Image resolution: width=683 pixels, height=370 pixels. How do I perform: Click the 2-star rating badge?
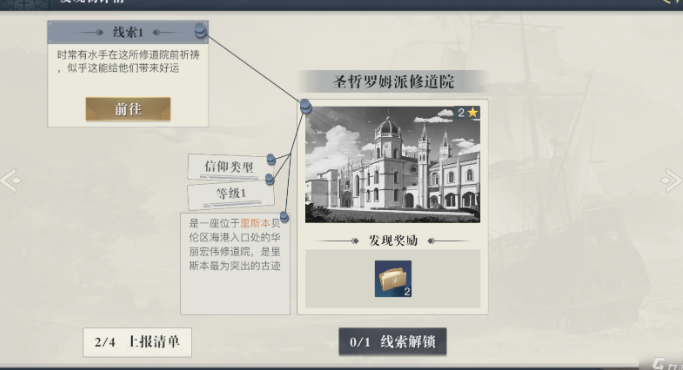467,113
